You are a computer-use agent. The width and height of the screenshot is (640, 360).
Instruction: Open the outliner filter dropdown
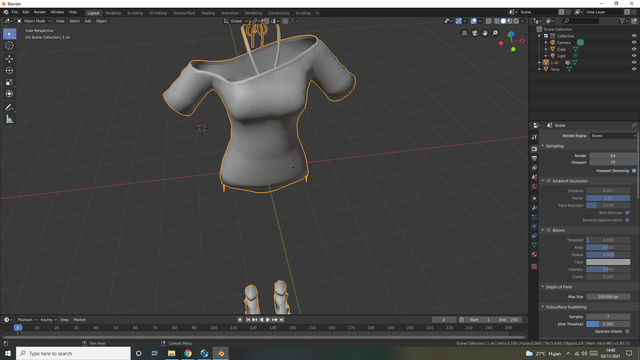pos(624,21)
